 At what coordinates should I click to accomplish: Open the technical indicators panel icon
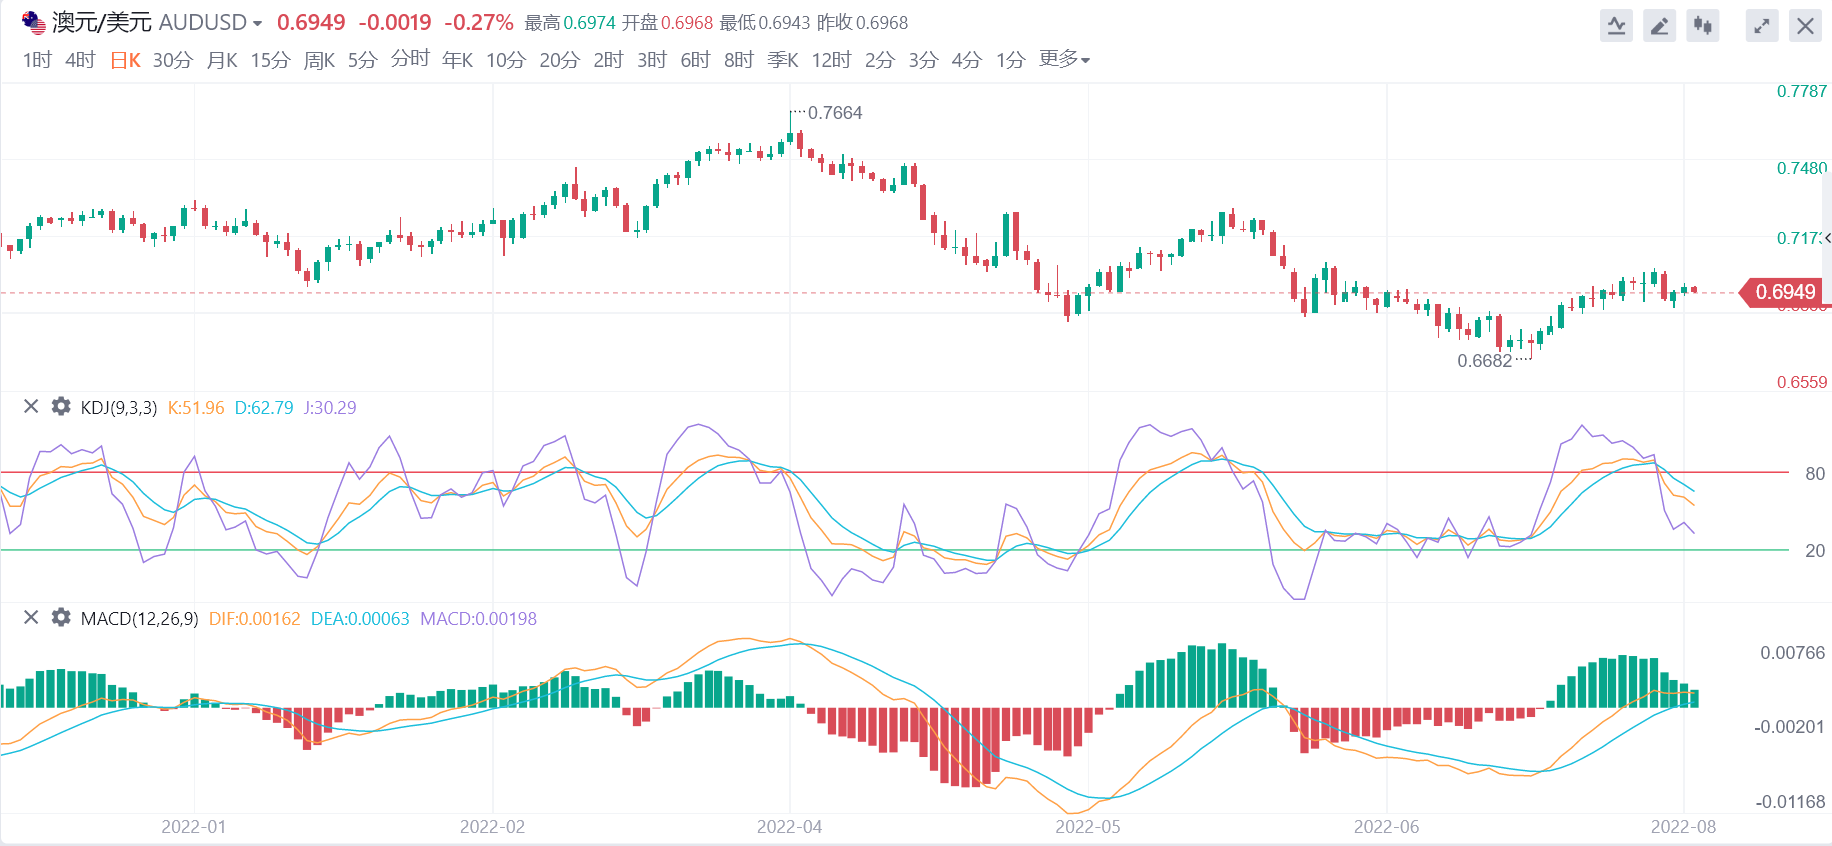[x=1616, y=26]
